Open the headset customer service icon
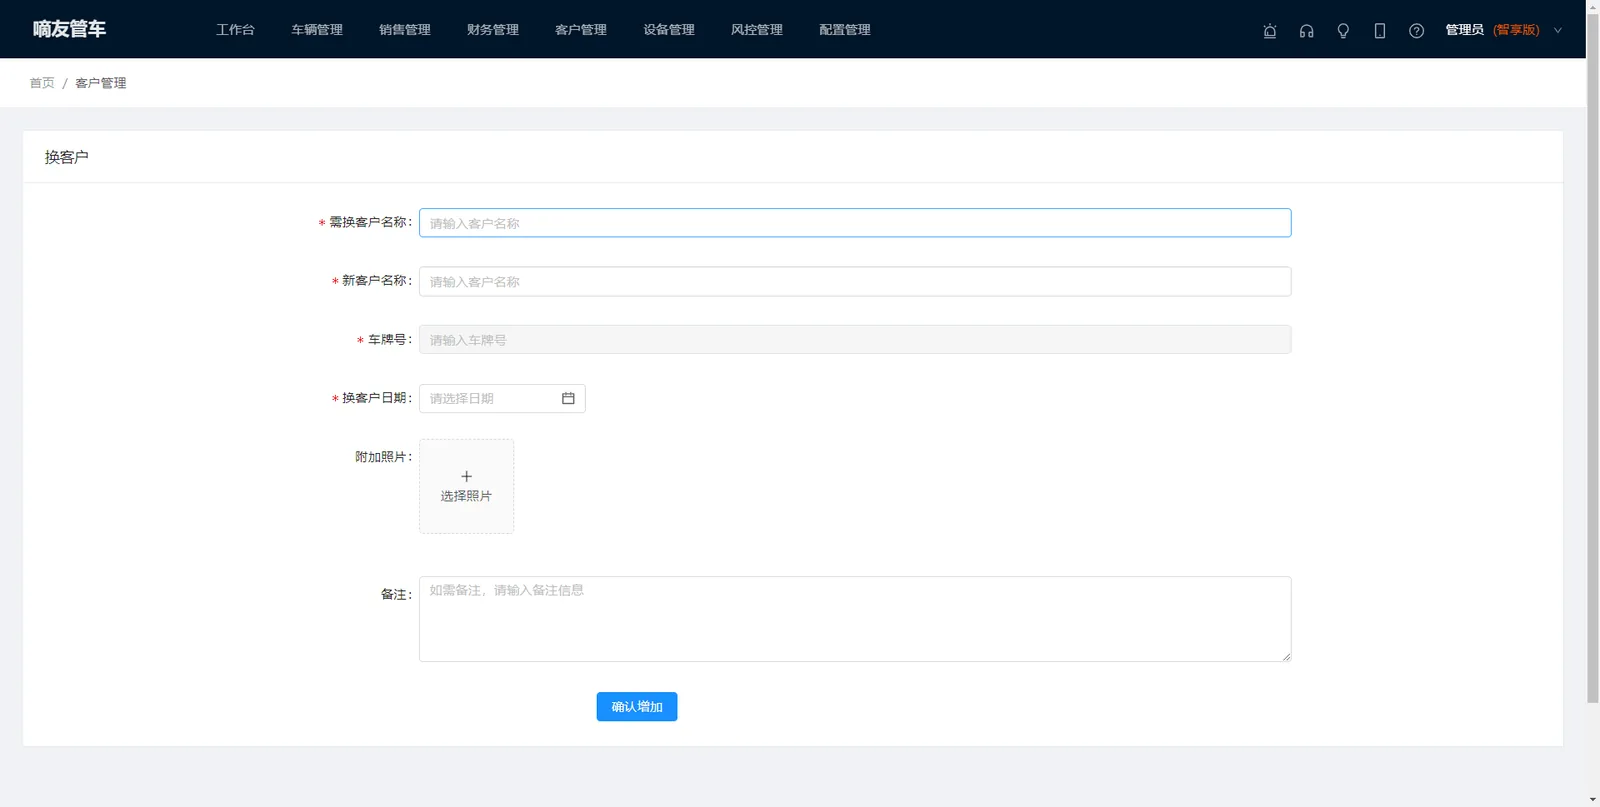The height and width of the screenshot is (807, 1600). click(1306, 30)
